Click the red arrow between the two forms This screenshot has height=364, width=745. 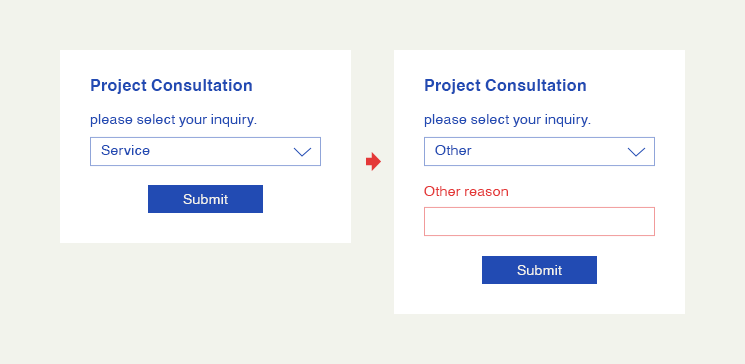373,162
